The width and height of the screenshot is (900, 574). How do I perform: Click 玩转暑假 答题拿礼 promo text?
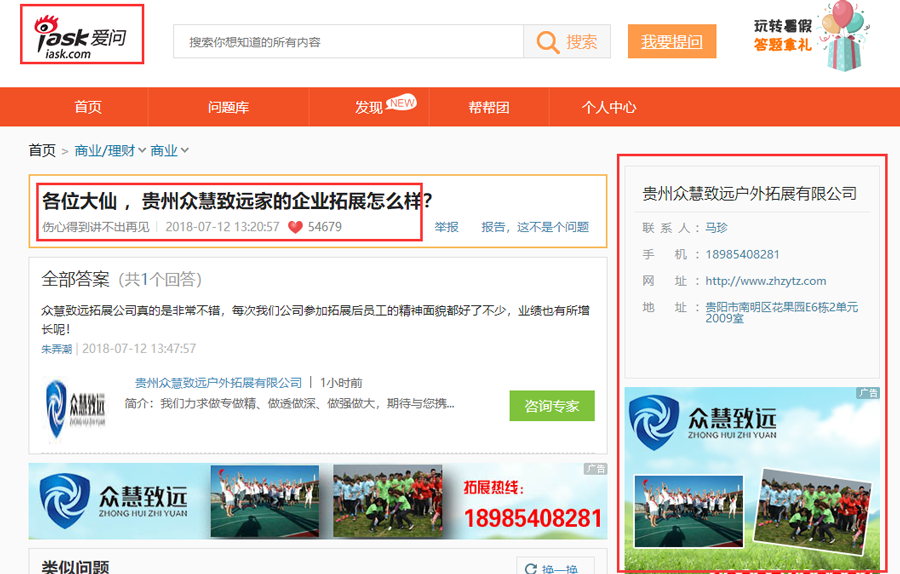click(783, 35)
